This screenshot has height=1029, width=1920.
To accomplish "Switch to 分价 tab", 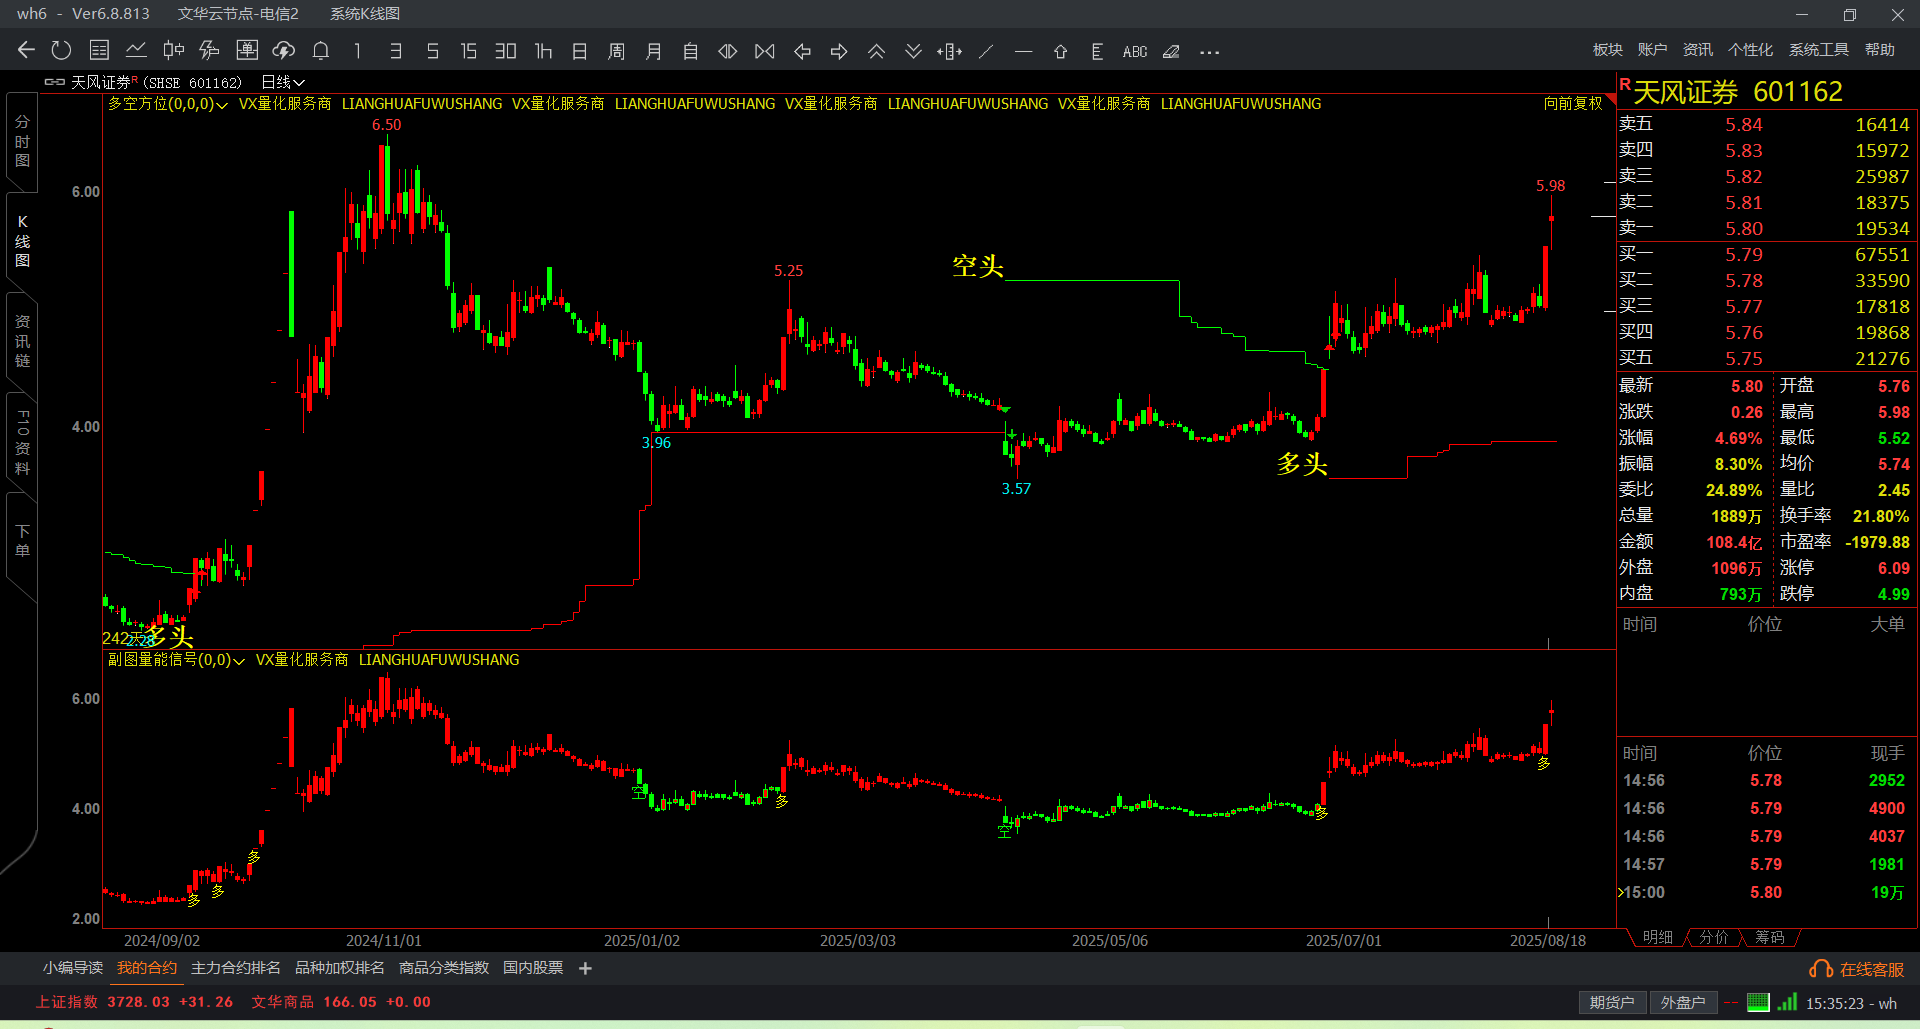I will 1713,937.
